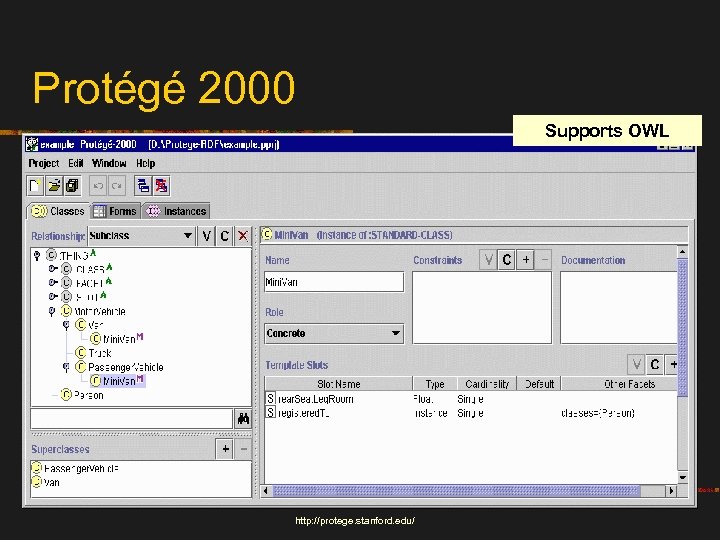The image size is (720, 540).
Task: Expand the :FACET tree node
Action: pyautogui.click(x=53, y=282)
